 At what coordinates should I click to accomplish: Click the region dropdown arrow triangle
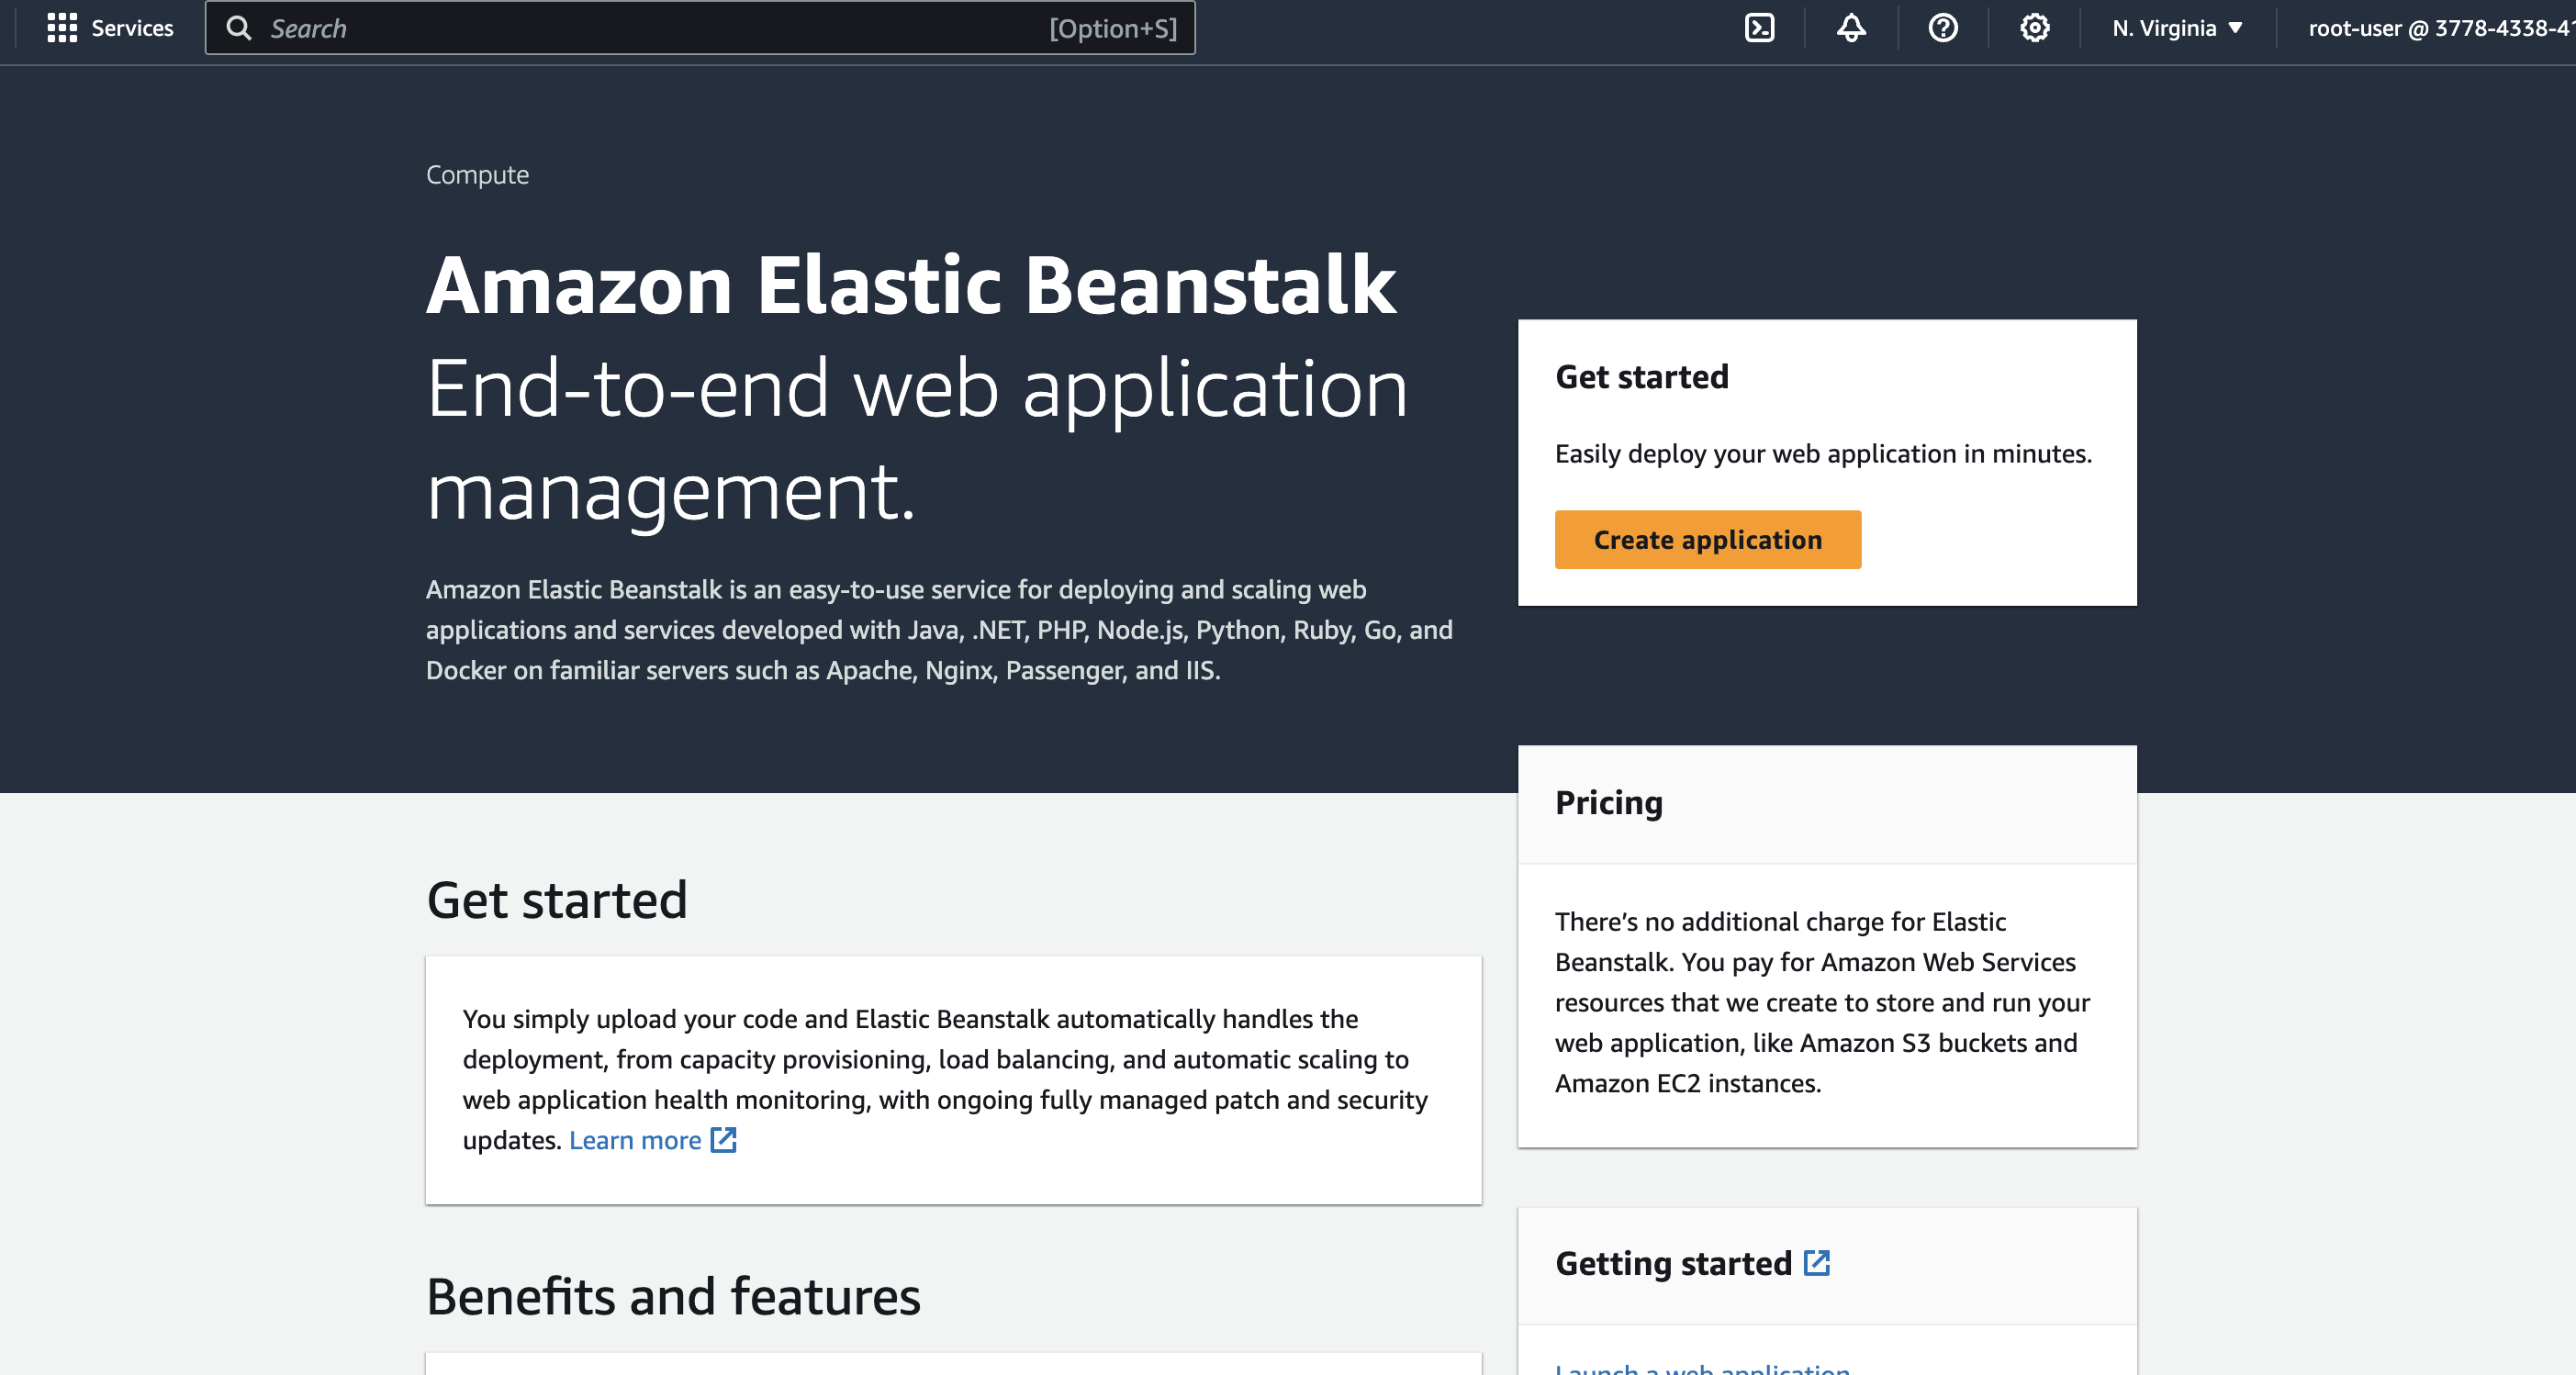coord(2235,28)
